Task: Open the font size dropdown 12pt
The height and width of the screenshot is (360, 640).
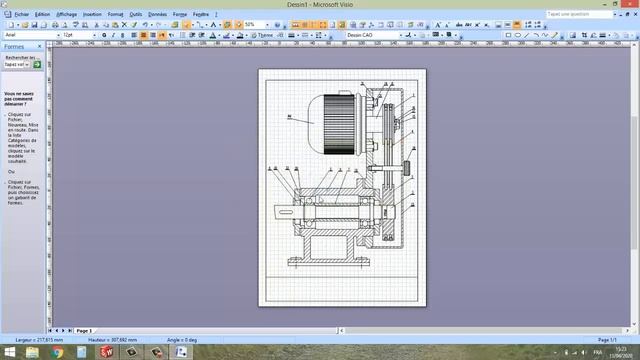Action: tap(94, 36)
